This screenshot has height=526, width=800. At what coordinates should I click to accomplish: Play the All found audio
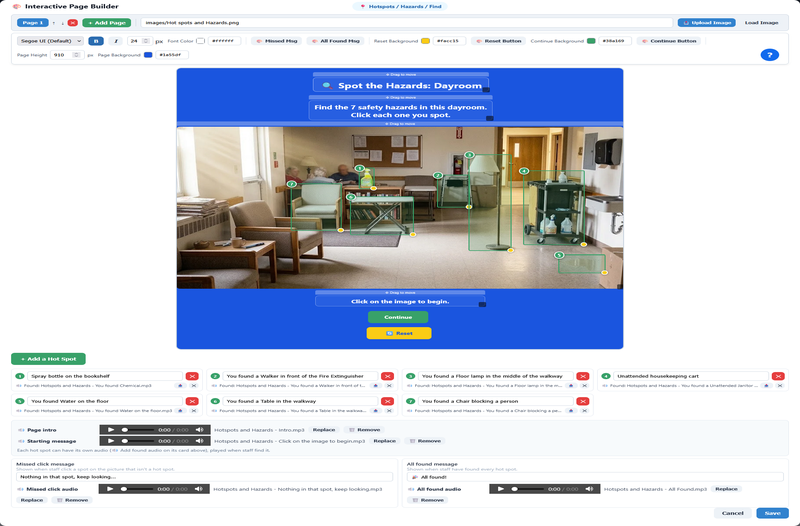501,489
